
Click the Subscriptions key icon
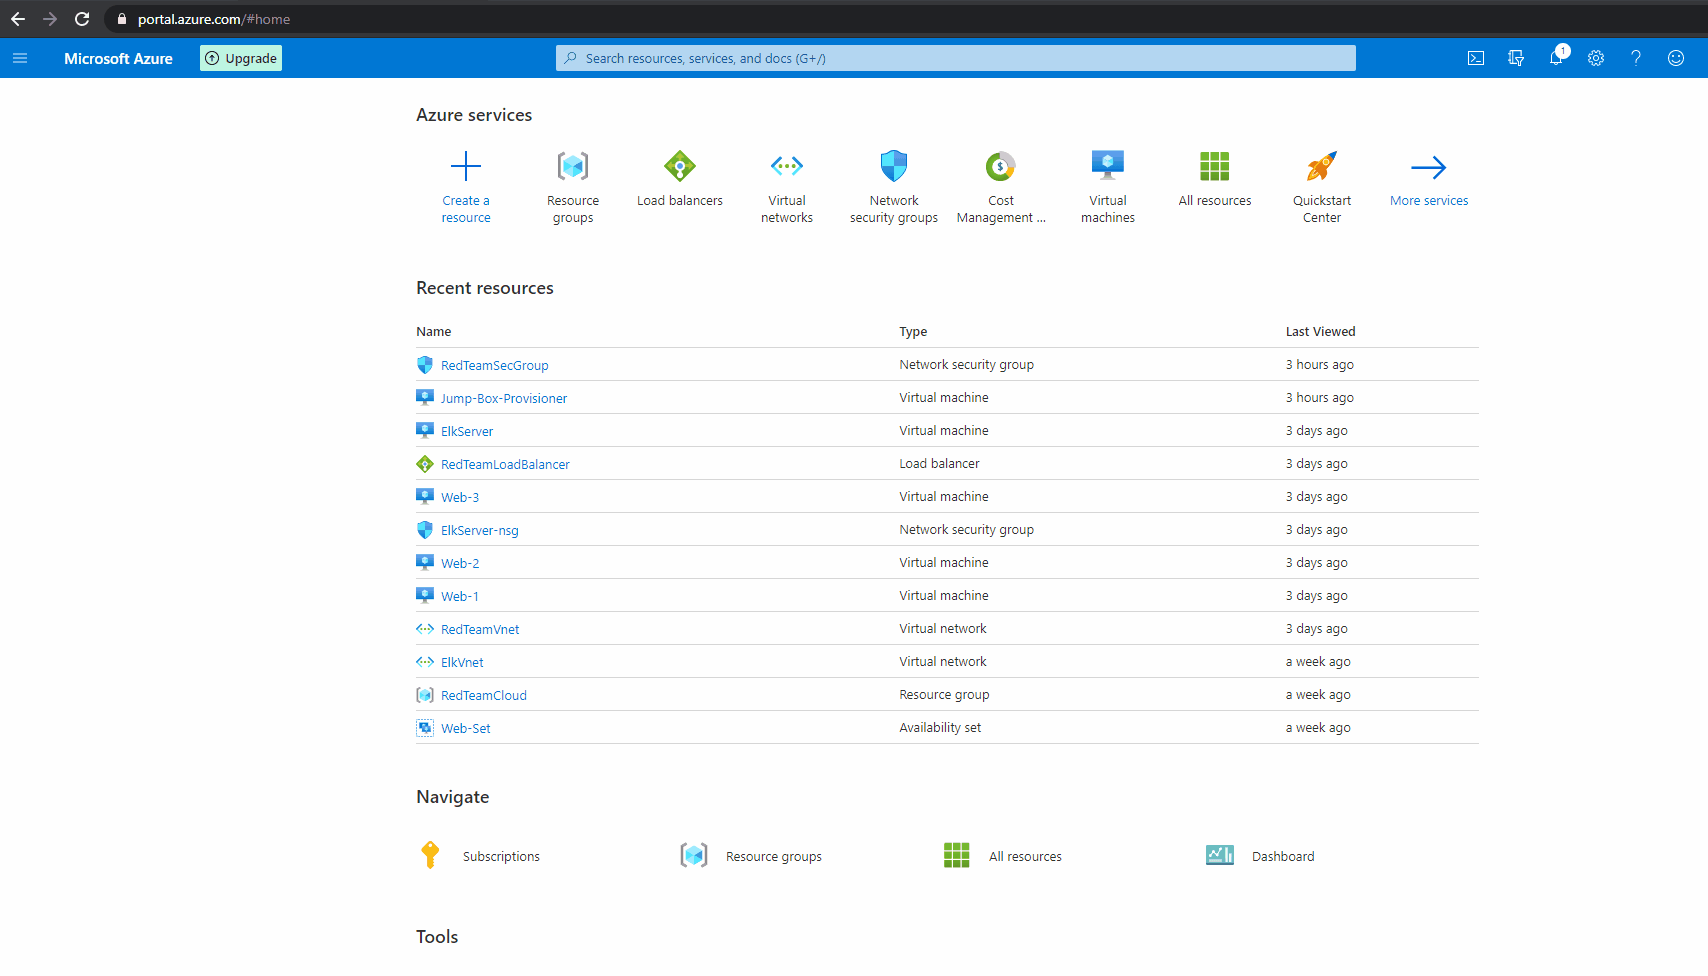point(430,855)
